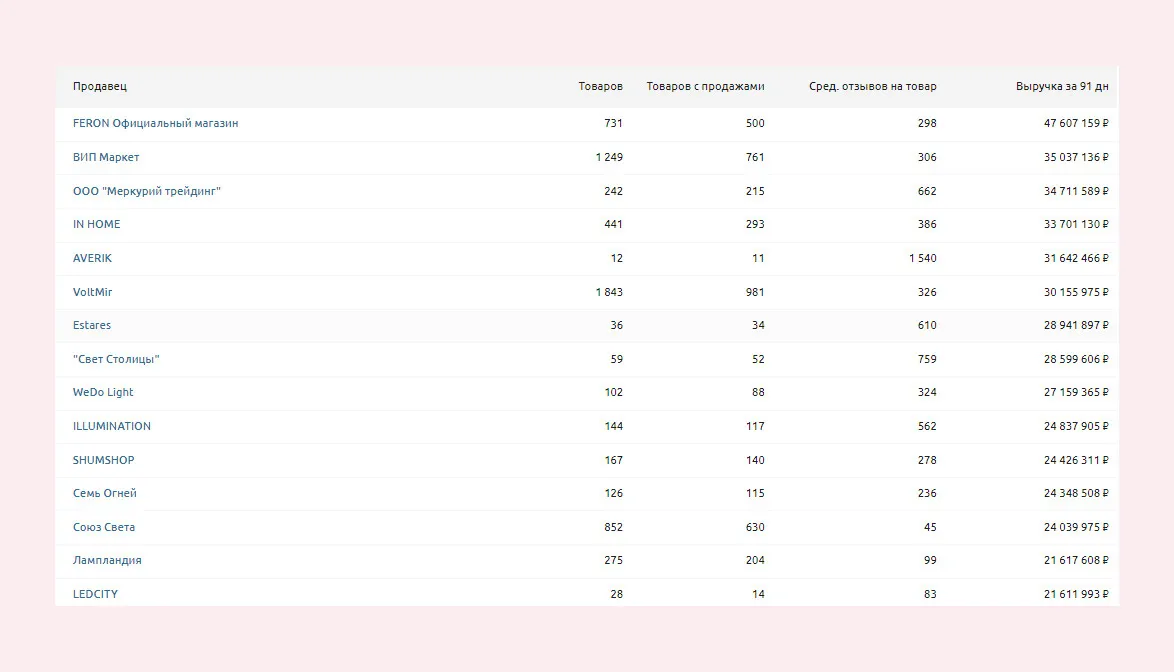1174x672 pixels.
Task: Click Estares seller link
Action: point(92,326)
